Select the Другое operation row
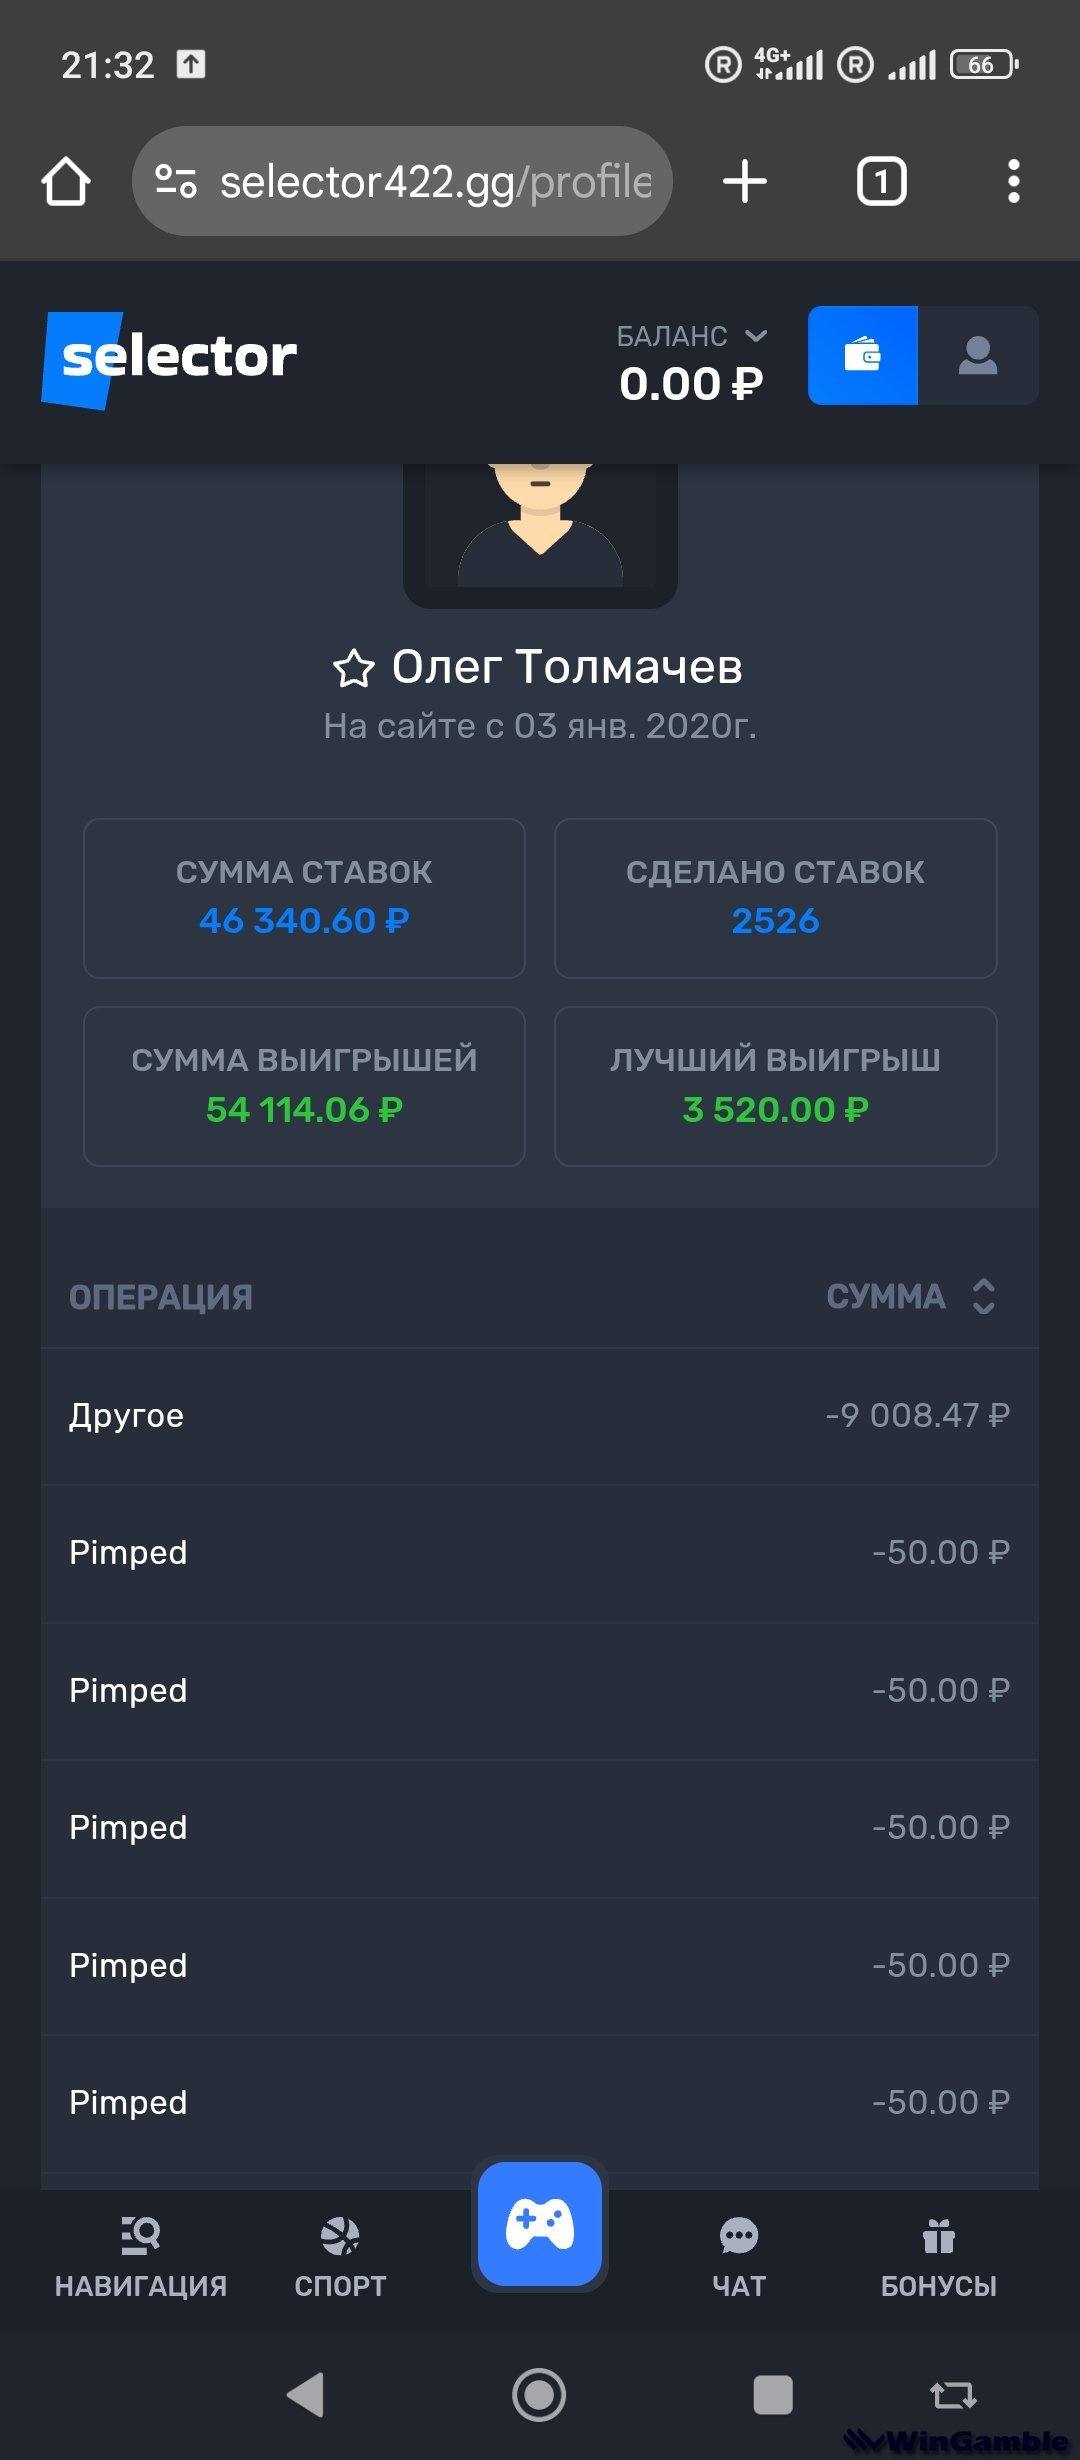The width and height of the screenshot is (1080, 2460). click(x=540, y=1415)
